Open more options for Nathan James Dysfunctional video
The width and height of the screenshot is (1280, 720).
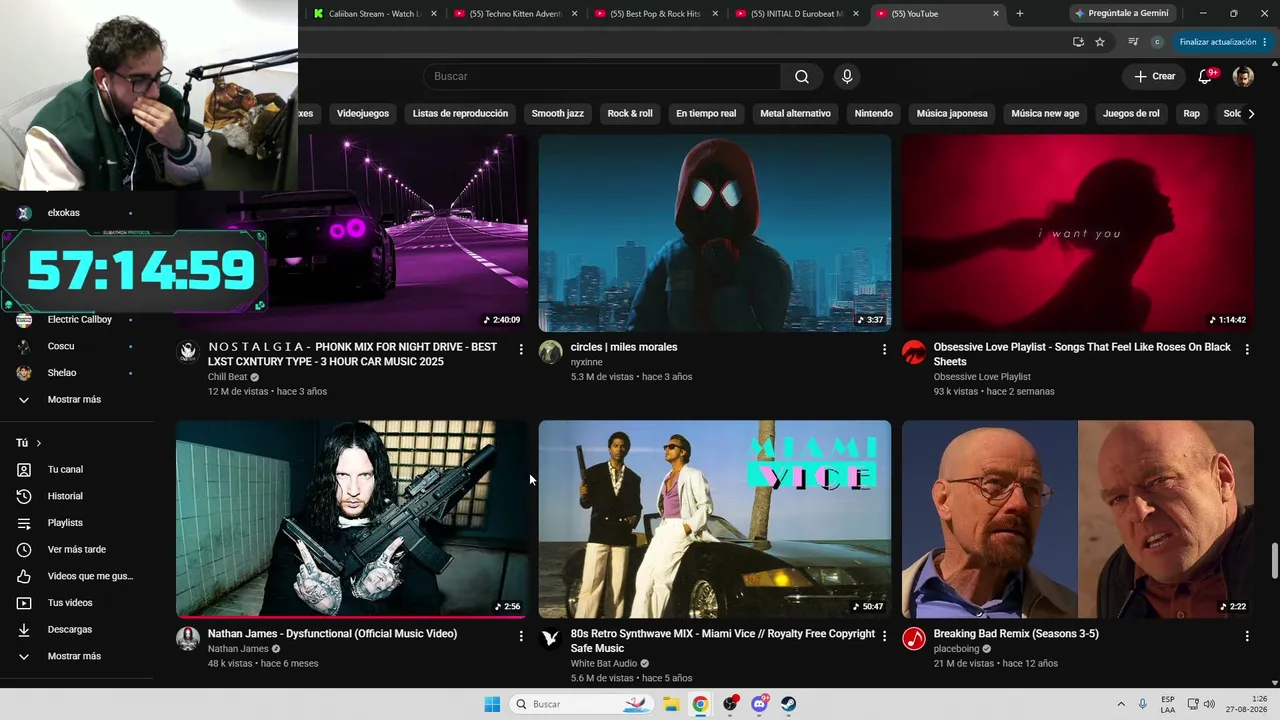coord(521,636)
